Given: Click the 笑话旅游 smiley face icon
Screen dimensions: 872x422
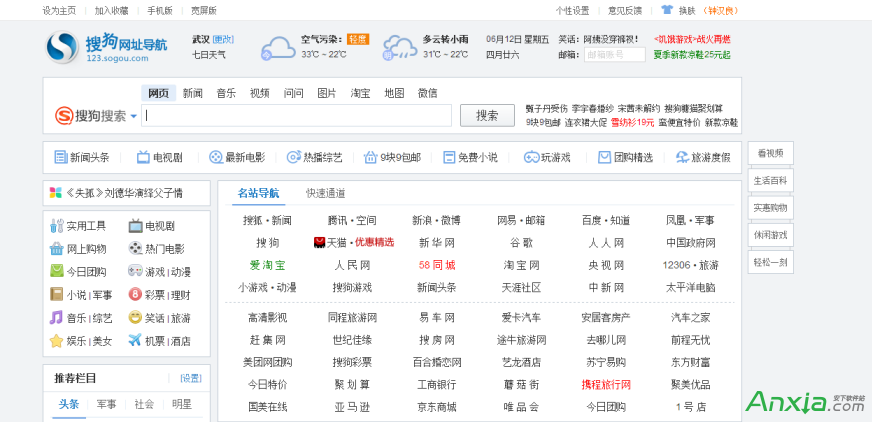Looking at the screenshot, I should 135,317.
